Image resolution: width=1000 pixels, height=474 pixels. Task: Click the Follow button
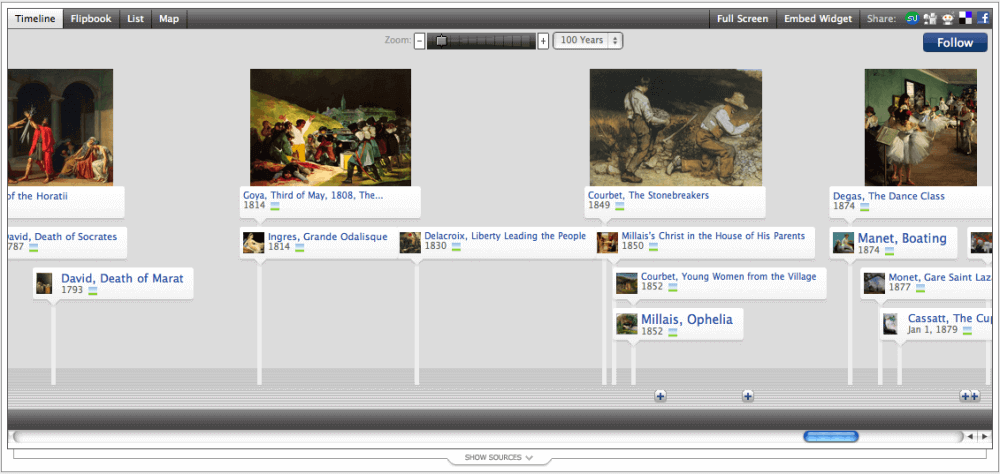pos(955,43)
